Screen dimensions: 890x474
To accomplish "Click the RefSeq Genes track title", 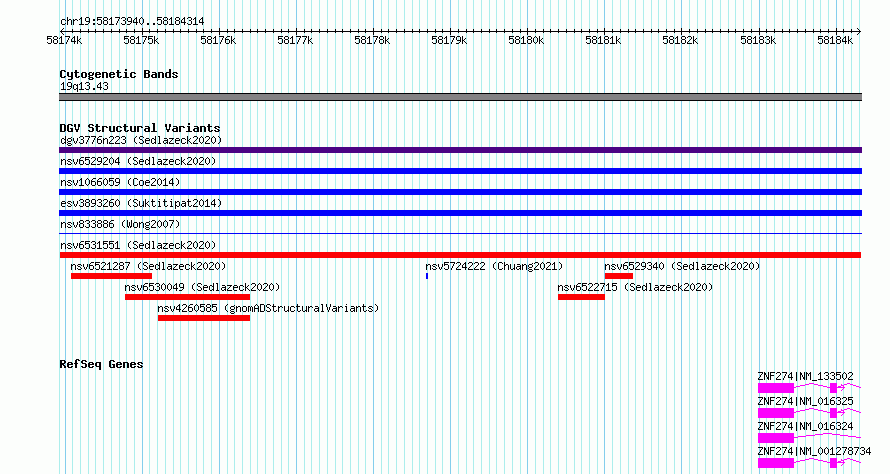I will (x=101, y=364).
